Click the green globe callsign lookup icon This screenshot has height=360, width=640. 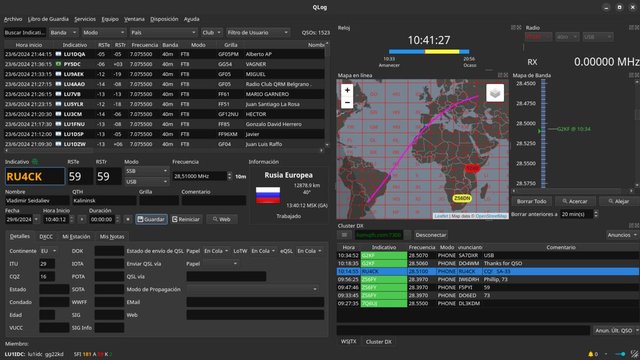pyautogui.click(x=35, y=162)
